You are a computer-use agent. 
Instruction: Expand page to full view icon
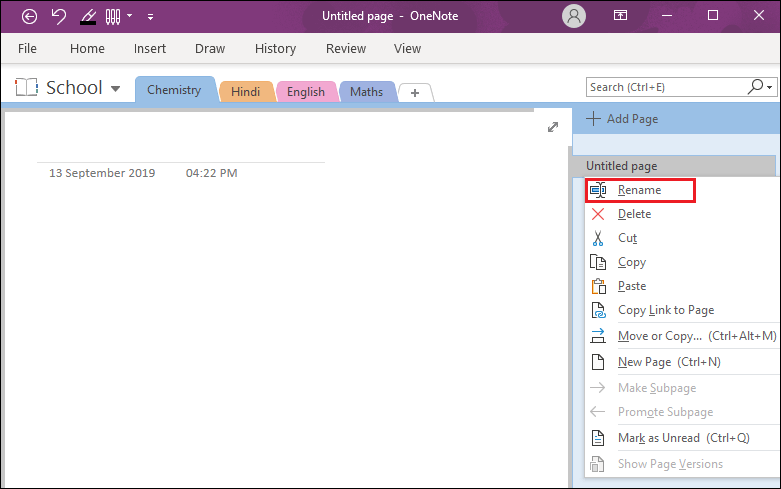click(x=553, y=127)
